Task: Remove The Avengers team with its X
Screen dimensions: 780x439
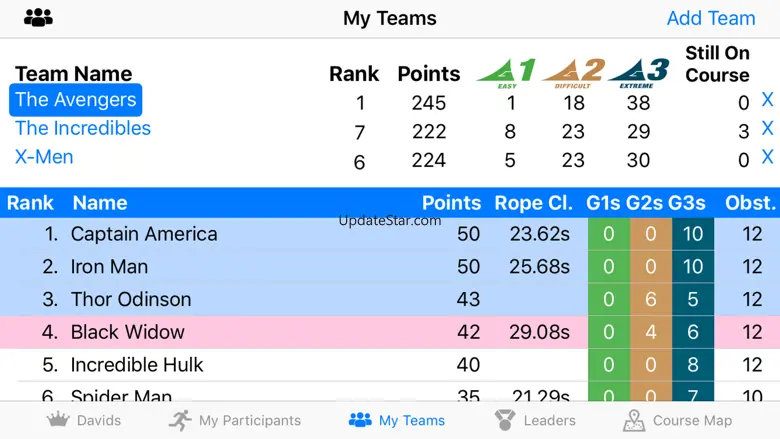Action: tap(767, 100)
